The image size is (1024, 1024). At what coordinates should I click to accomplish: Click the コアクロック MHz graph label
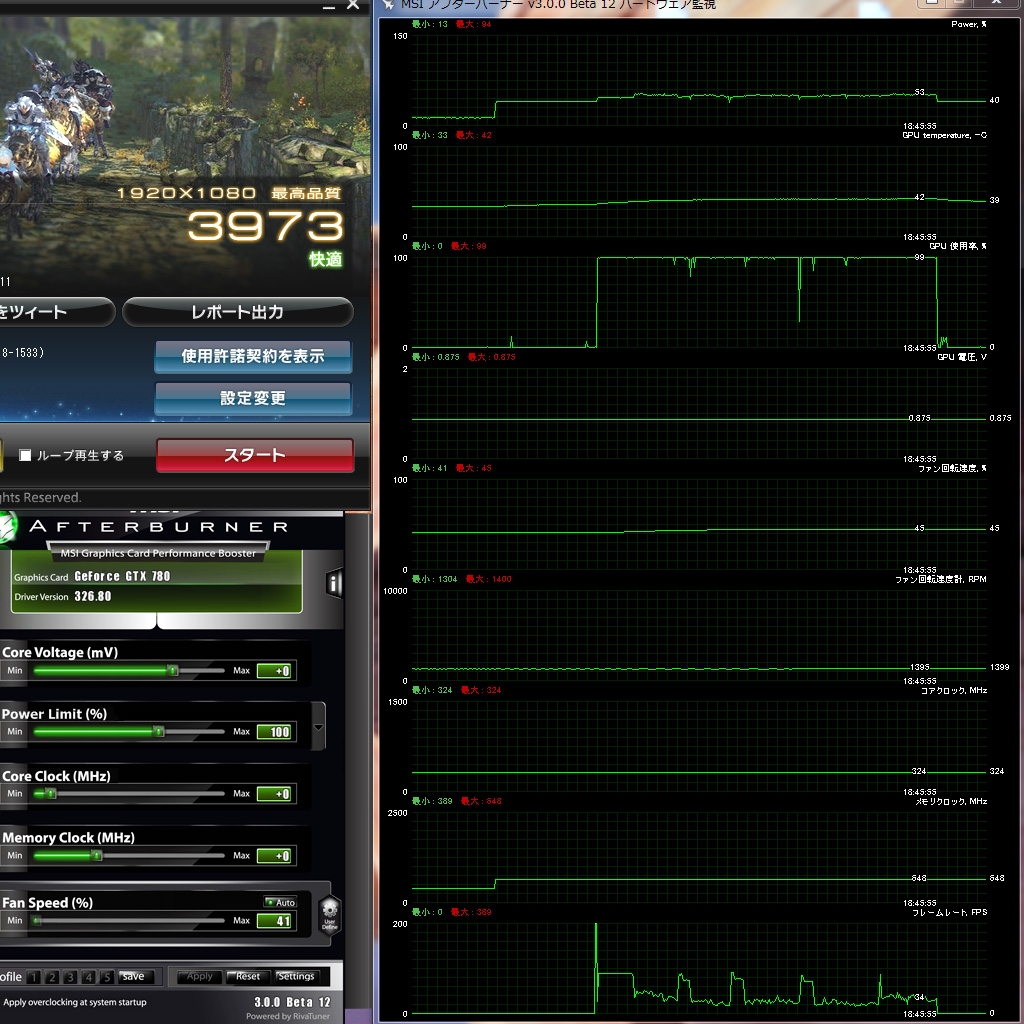pyautogui.click(x=953, y=690)
